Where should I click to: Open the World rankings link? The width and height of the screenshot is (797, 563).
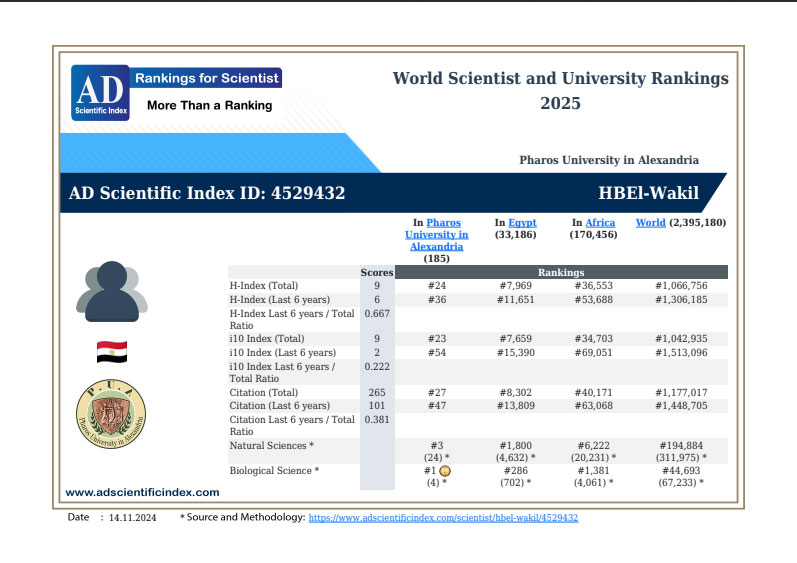tap(651, 223)
